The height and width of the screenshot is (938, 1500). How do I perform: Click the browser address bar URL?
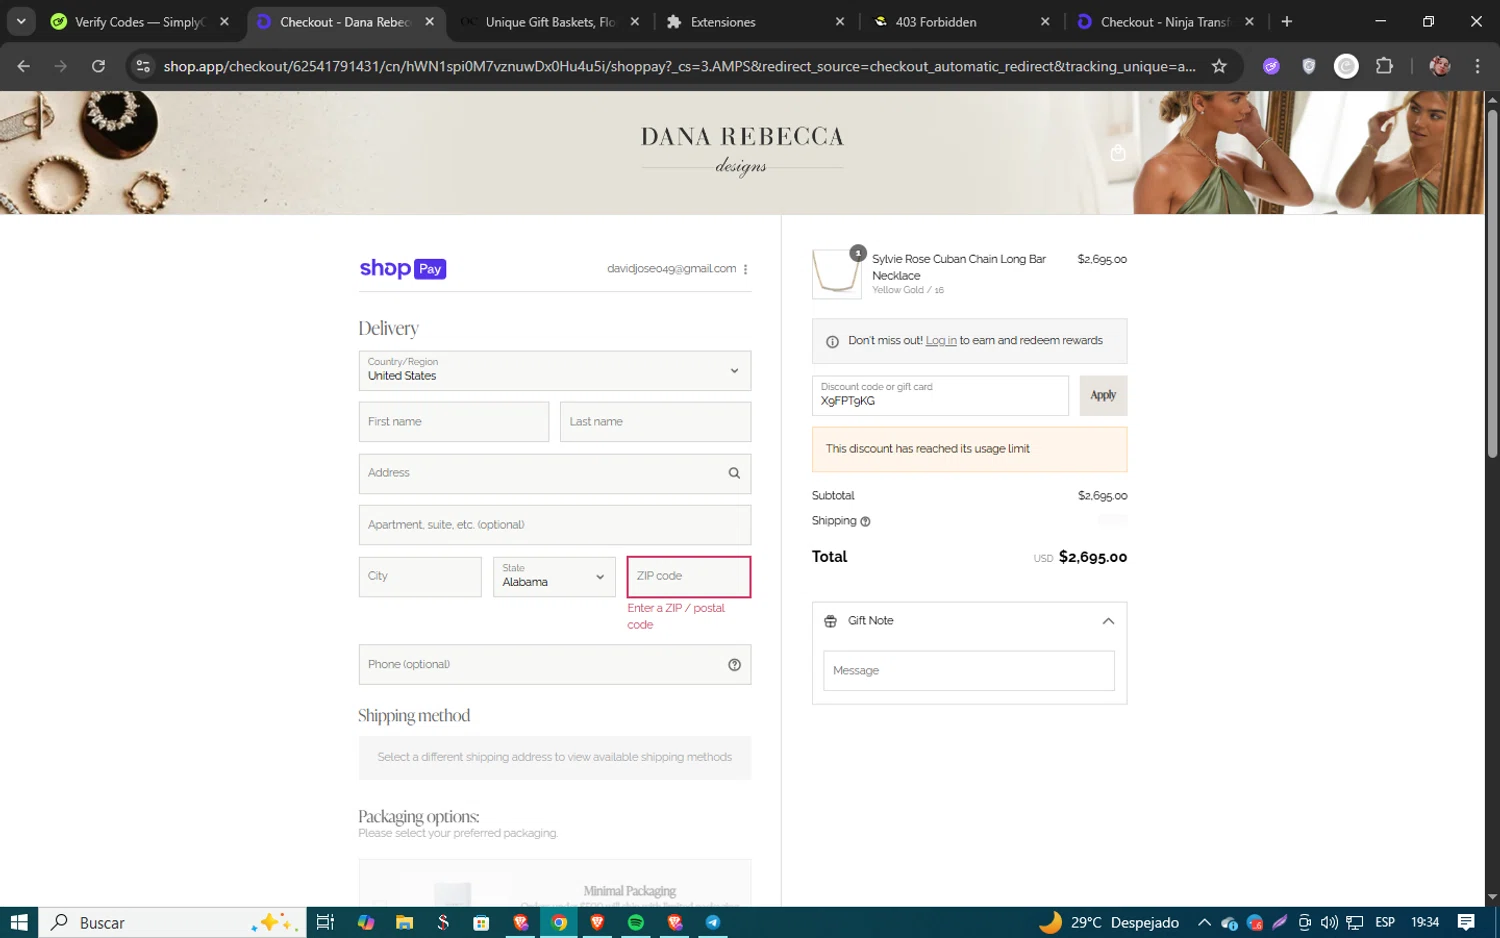[x=680, y=66]
